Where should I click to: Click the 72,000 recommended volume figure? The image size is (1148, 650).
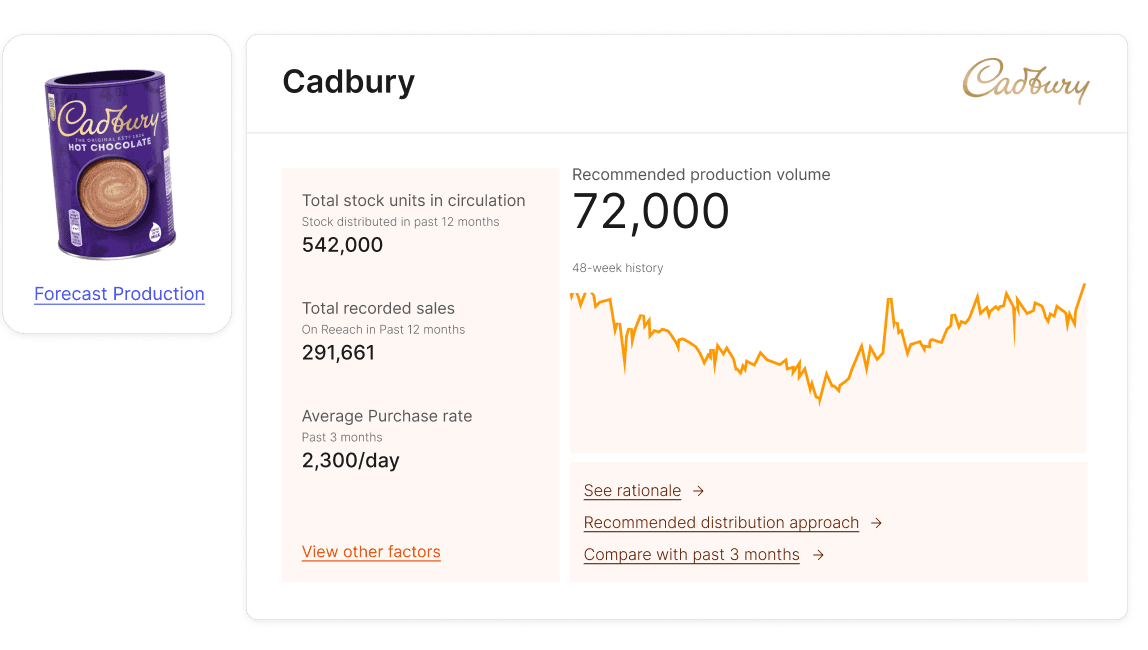[651, 212]
